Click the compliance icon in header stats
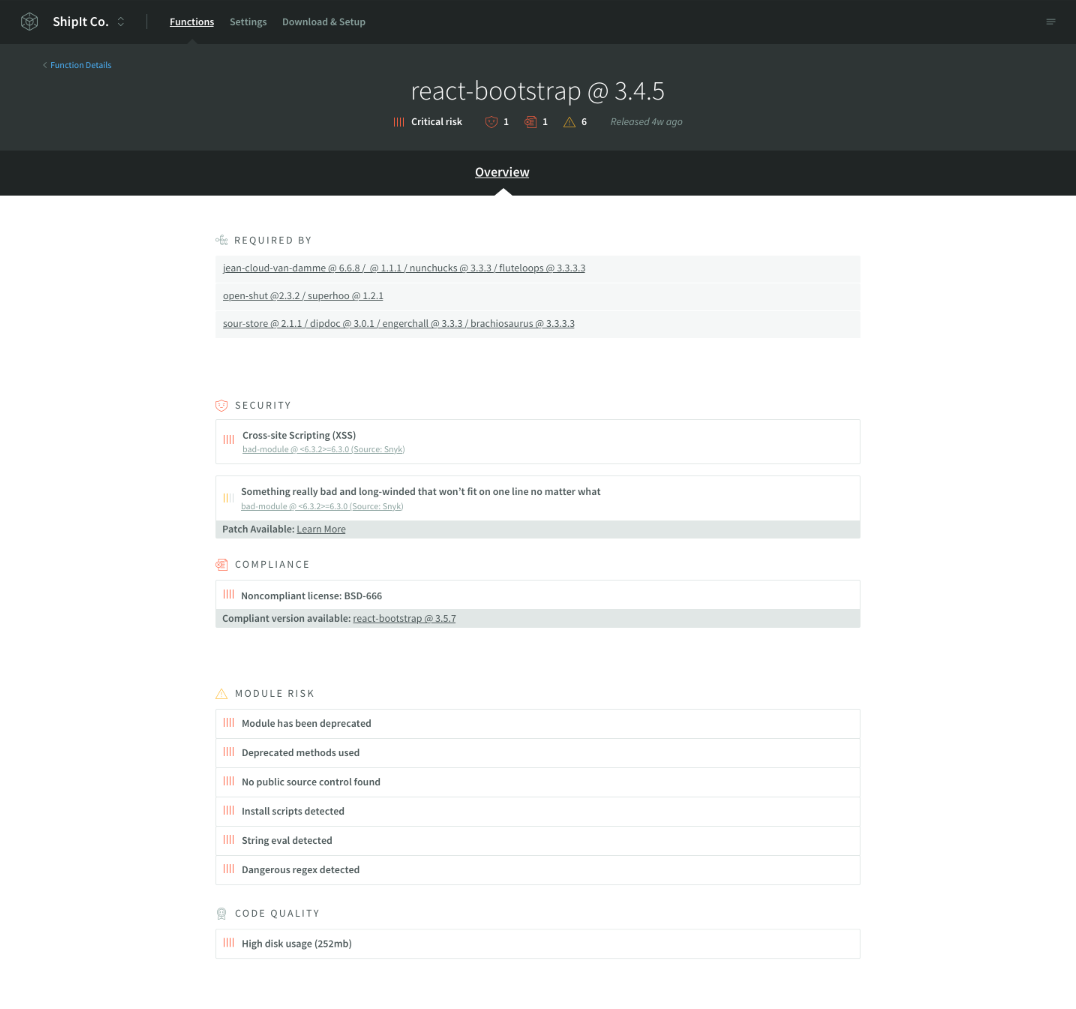The height and width of the screenshot is (1009, 1076). 530,122
